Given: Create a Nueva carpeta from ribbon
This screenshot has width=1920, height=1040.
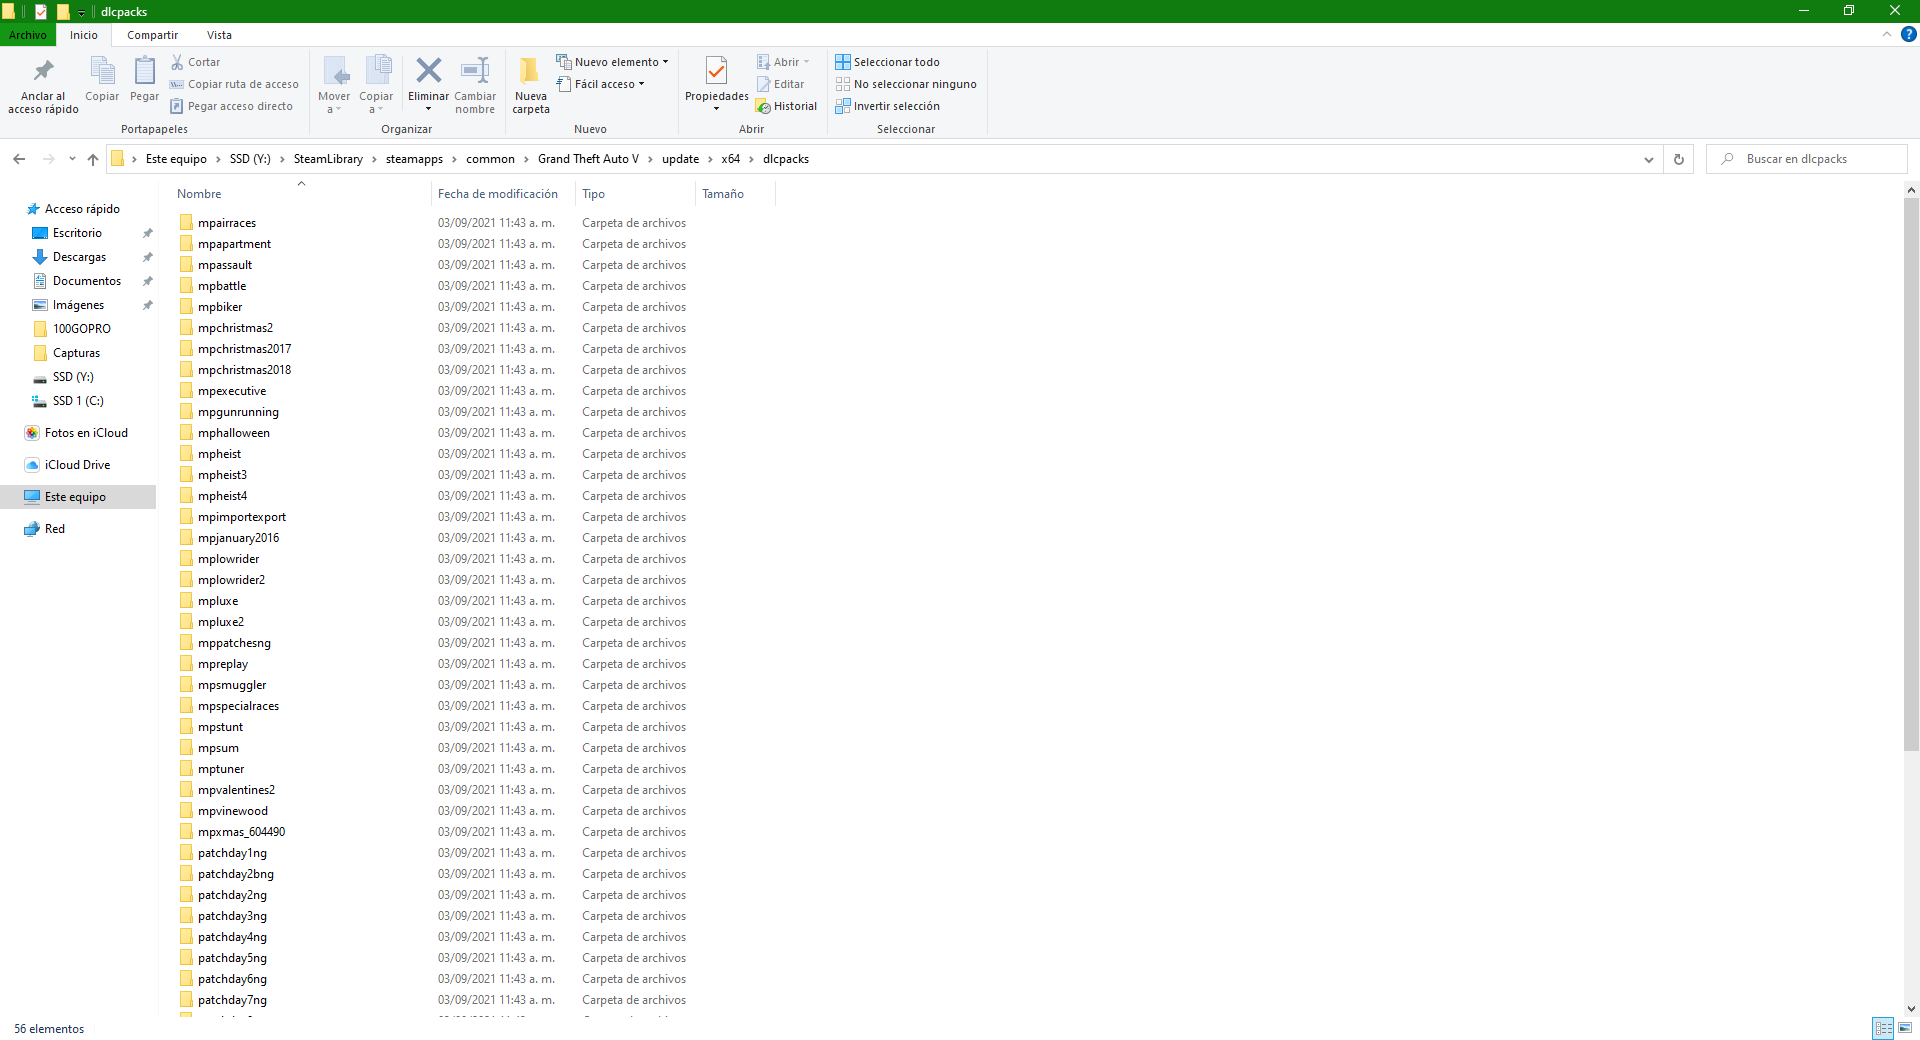Looking at the screenshot, I should (530, 72).
